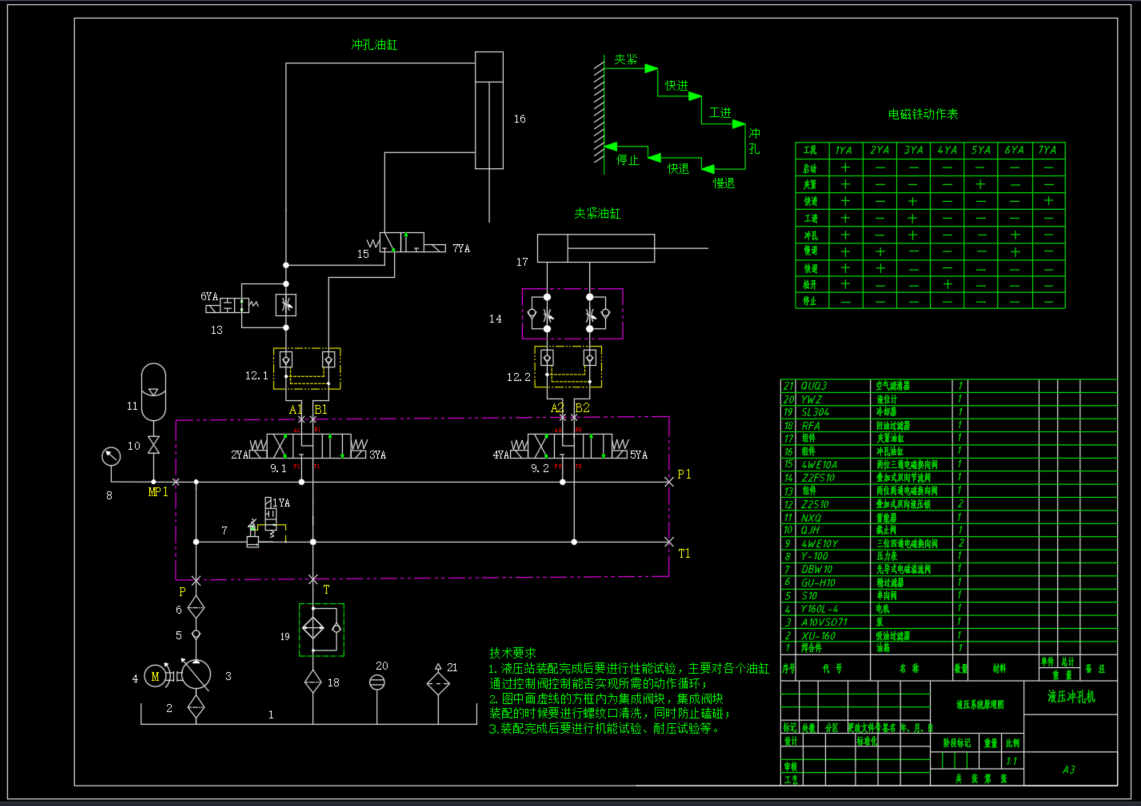Pick the shut-off valve symbol numbered 10
This screenshot has height=806, width=1141.
[x=154, y=444]
